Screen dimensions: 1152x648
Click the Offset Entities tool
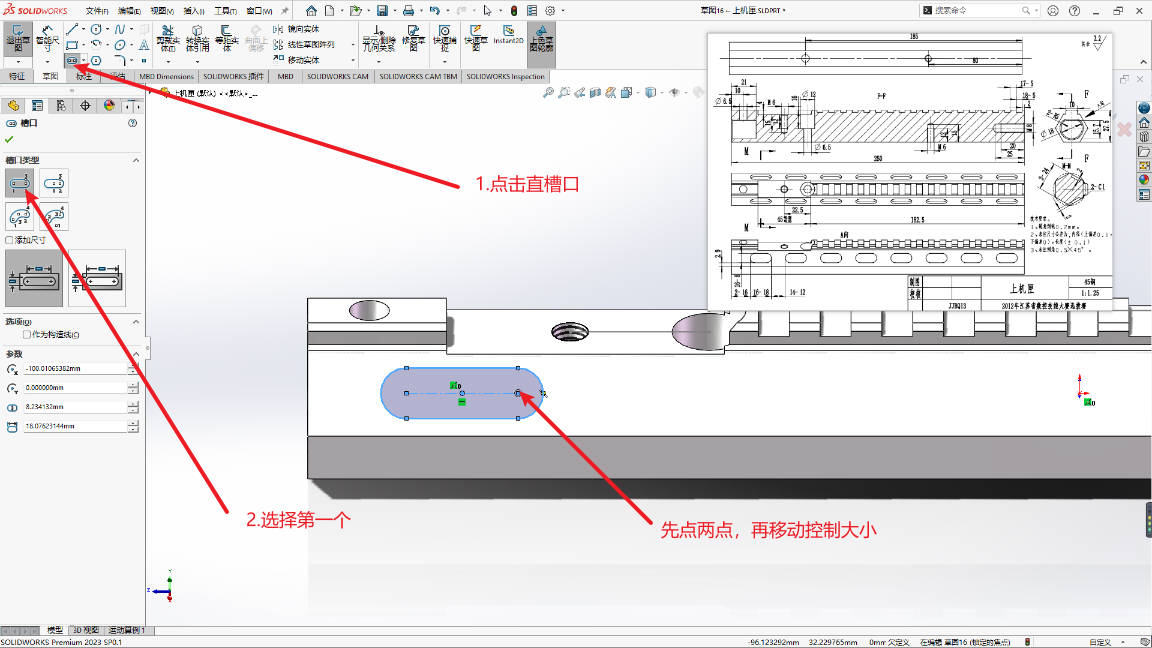click(x=226, y=38)
